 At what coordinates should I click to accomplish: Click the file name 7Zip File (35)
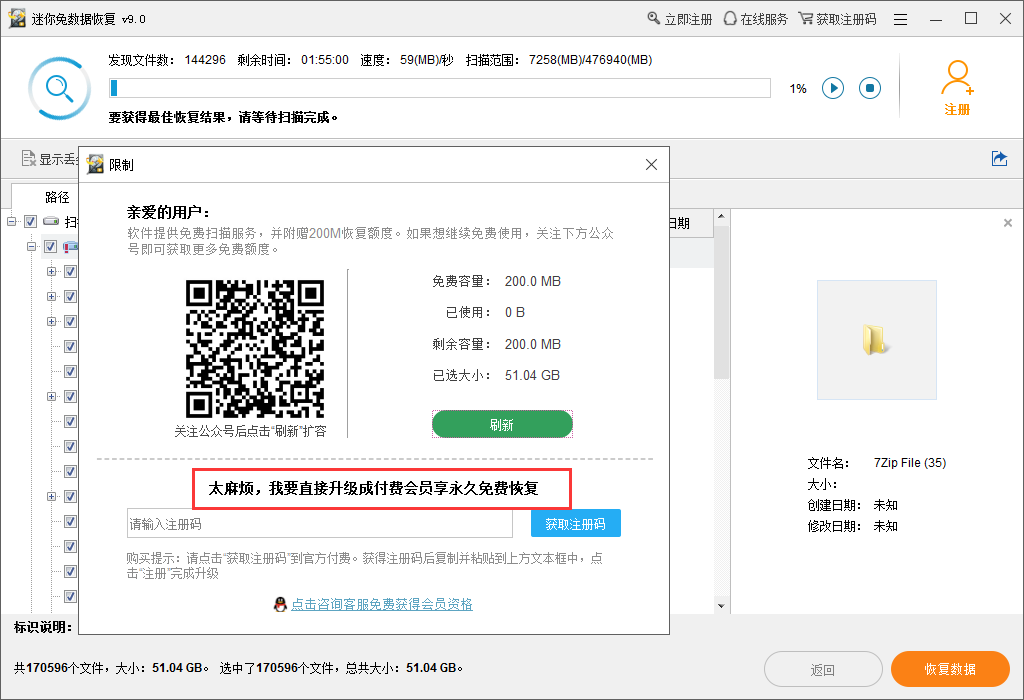click(910, 463)
